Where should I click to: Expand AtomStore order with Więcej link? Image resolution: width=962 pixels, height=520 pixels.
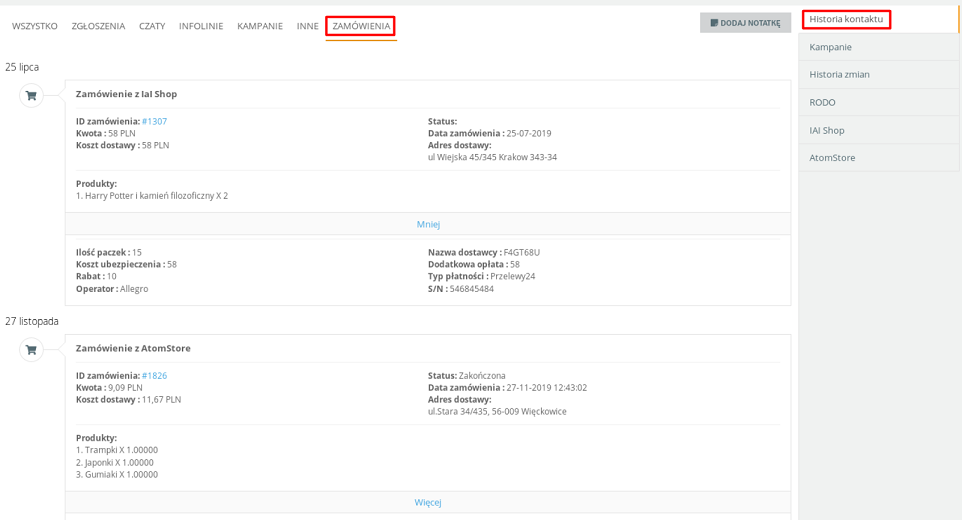click(428, 503)
